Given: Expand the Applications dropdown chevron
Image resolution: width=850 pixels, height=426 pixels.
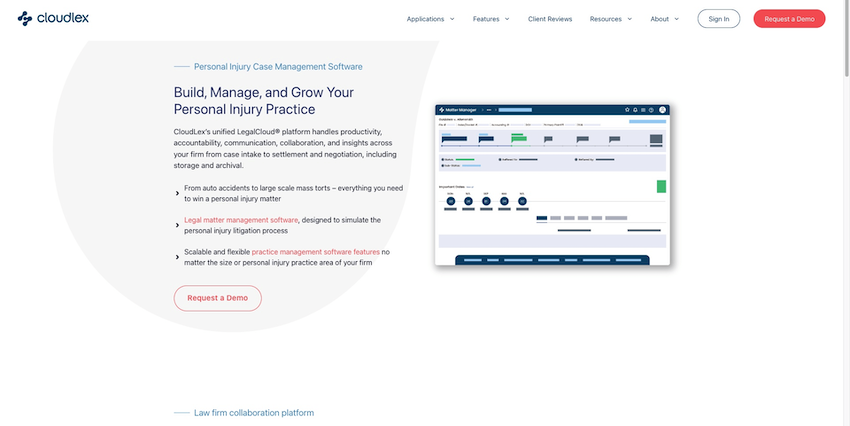Looking at the screenshot, I should pos(452,19).
